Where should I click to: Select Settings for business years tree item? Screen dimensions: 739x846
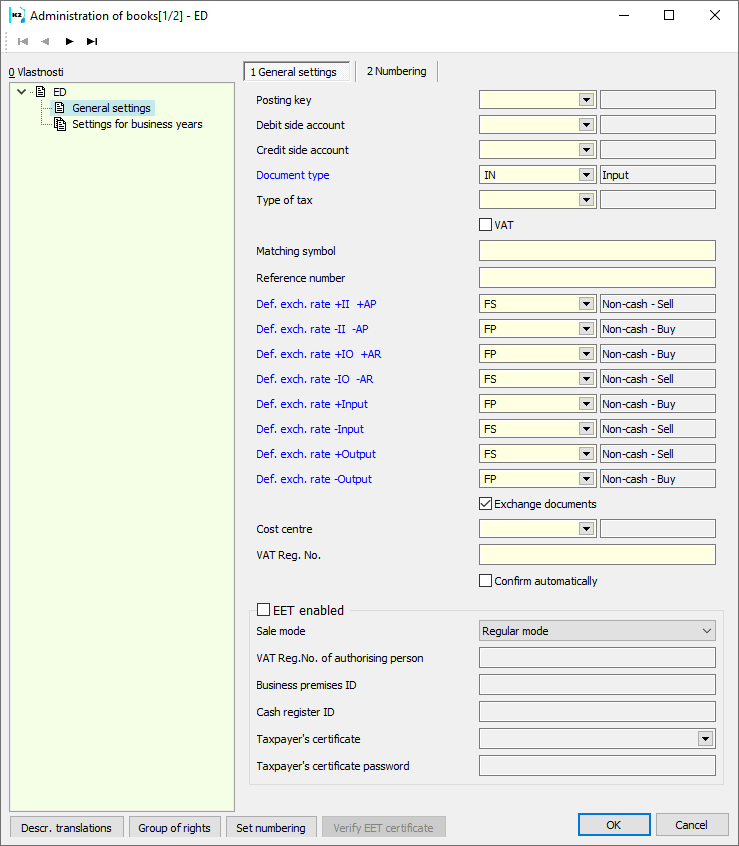pos(137,124)
